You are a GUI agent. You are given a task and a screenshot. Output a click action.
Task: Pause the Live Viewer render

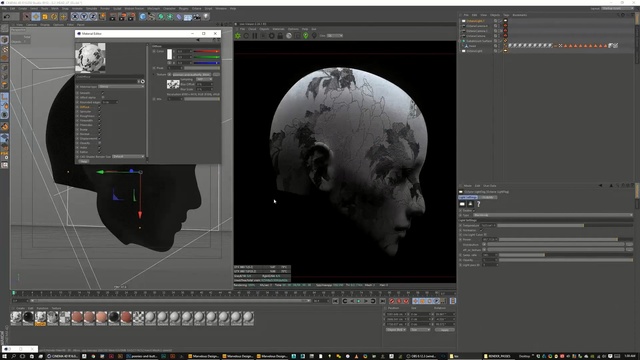255,36
